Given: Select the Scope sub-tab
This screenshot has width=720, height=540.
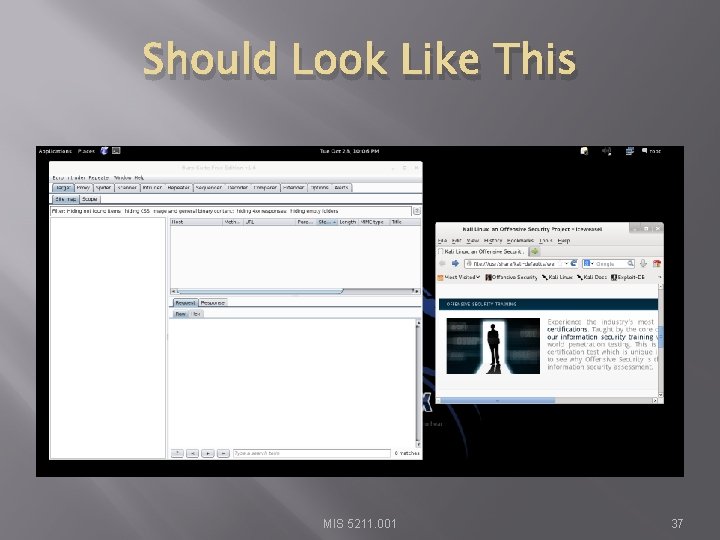Looking at the screenshot, I should coord(90,199).
